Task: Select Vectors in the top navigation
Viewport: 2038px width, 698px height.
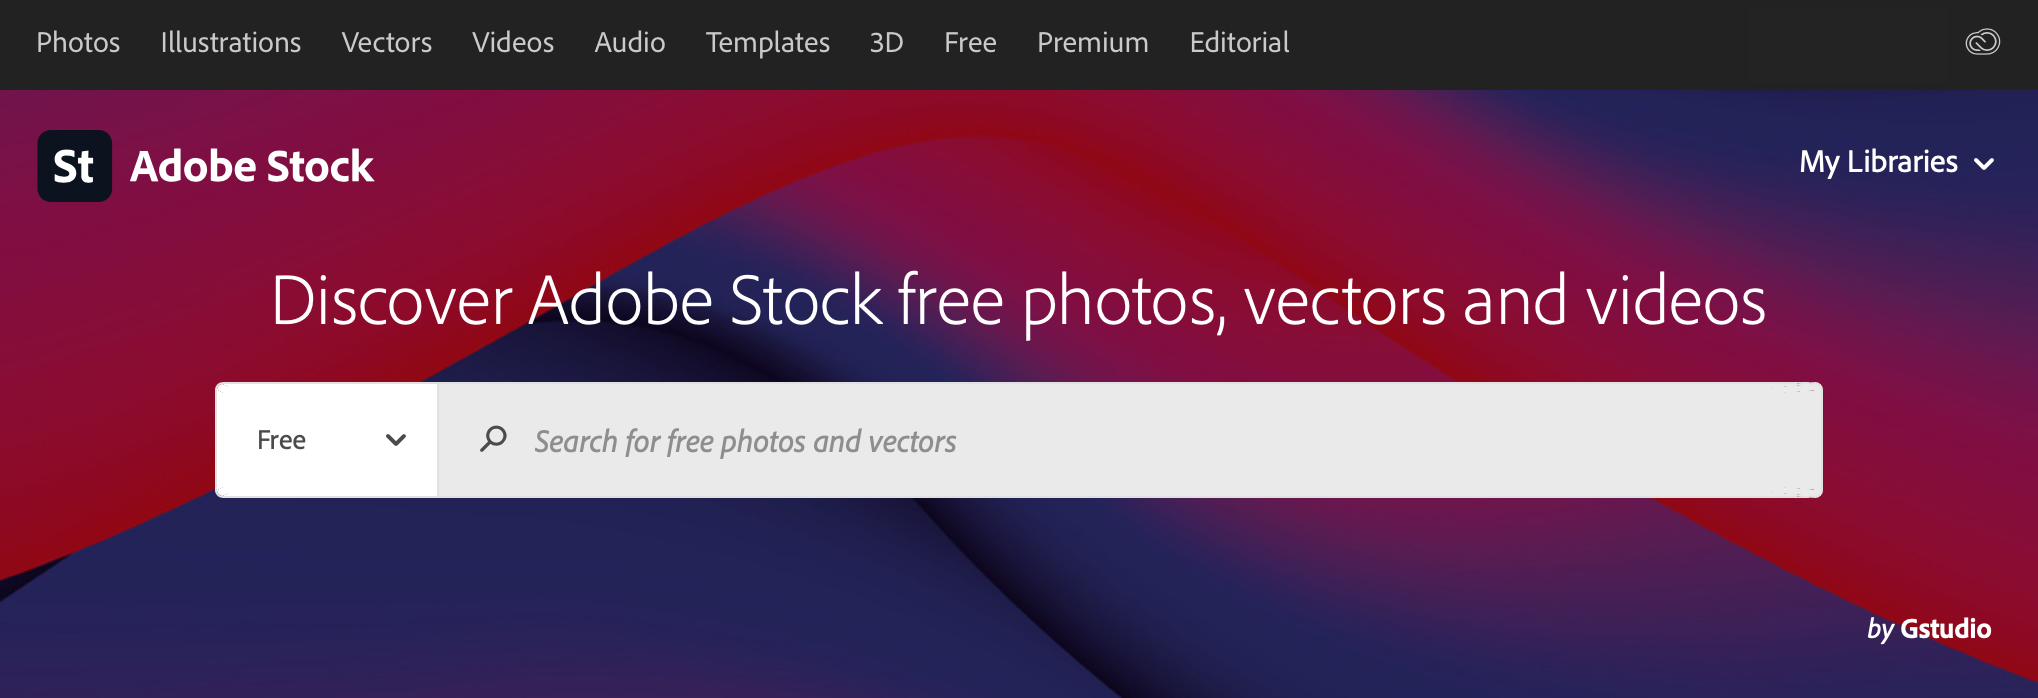Action: point(386,42)
